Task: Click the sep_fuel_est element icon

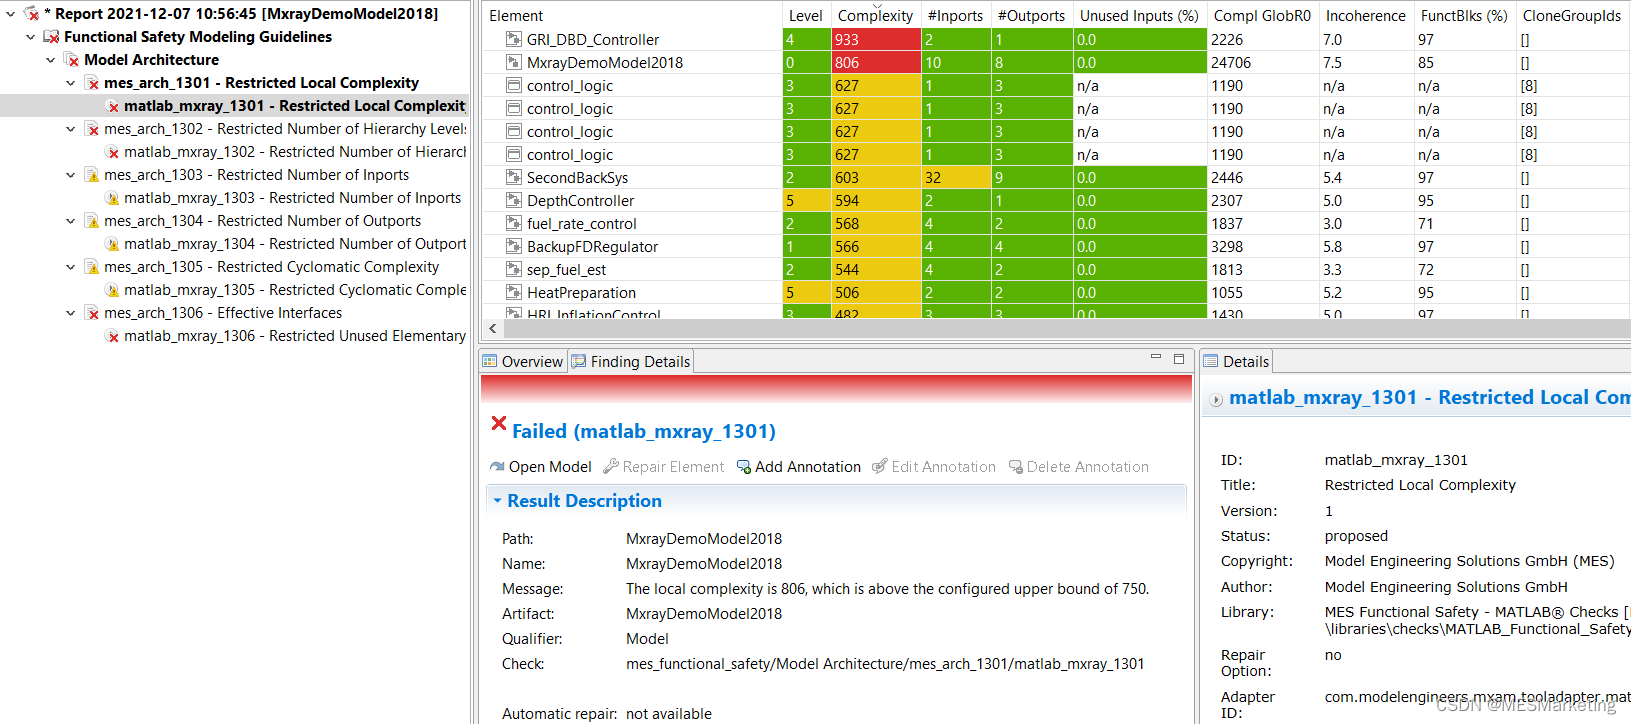Action: click(x=514, y=269)
